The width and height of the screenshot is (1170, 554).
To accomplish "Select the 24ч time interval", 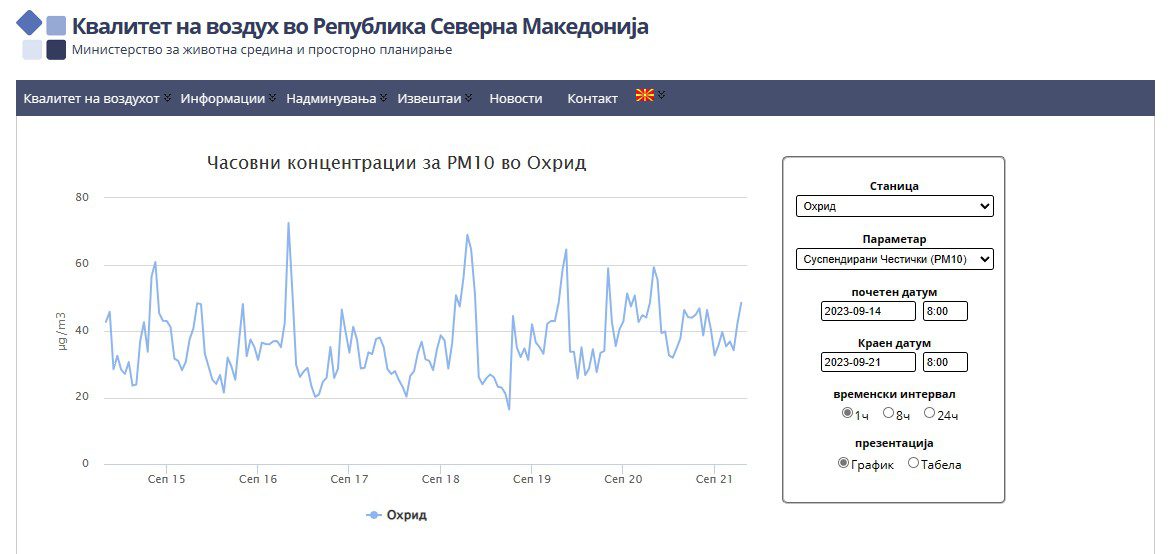I will tap(929, 413).
